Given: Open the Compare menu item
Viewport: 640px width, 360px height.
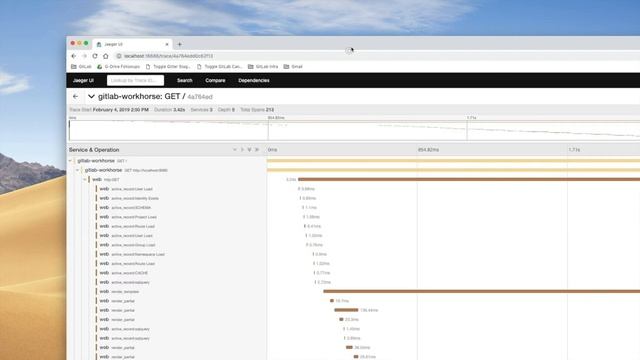Looking at the screenshot, I should (x=215, y=80).
